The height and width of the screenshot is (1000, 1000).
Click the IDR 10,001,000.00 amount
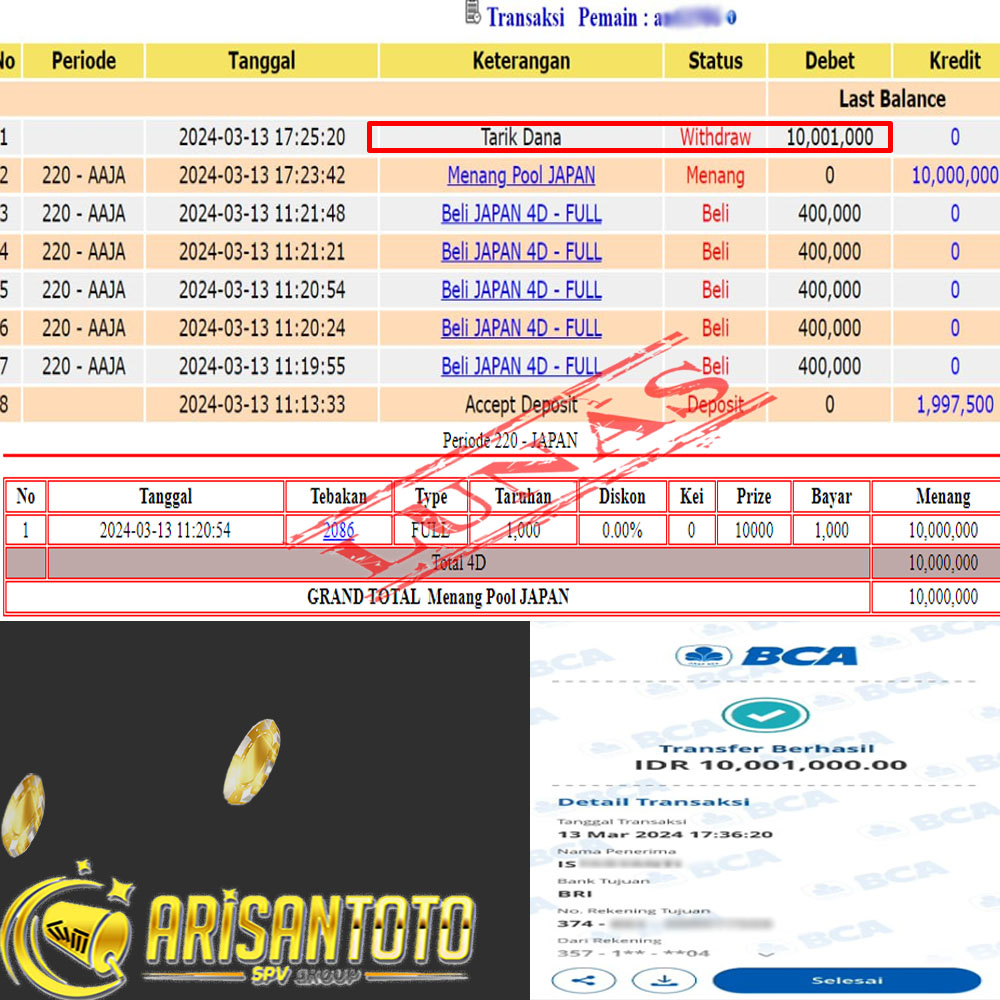(770, 765)
